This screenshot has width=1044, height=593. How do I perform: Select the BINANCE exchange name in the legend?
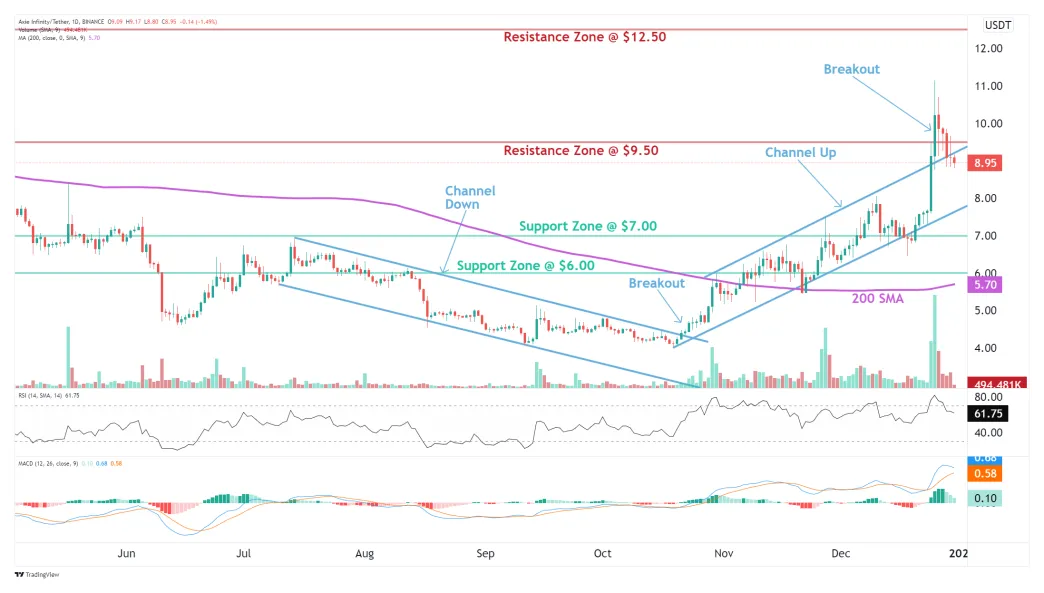[92, 21]
